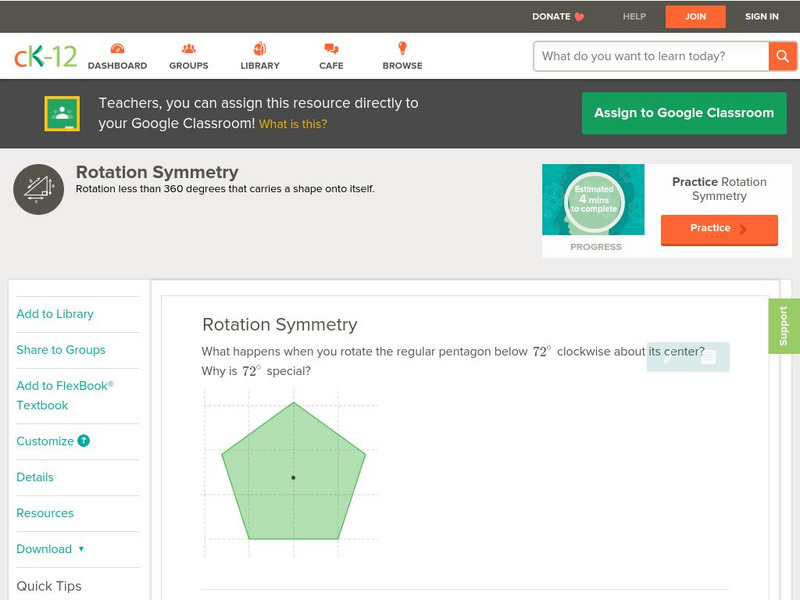The width and height of the screenshot is (800, 600).
Task: Click the arrow in Practice button
Action: [x=743, y=229]
